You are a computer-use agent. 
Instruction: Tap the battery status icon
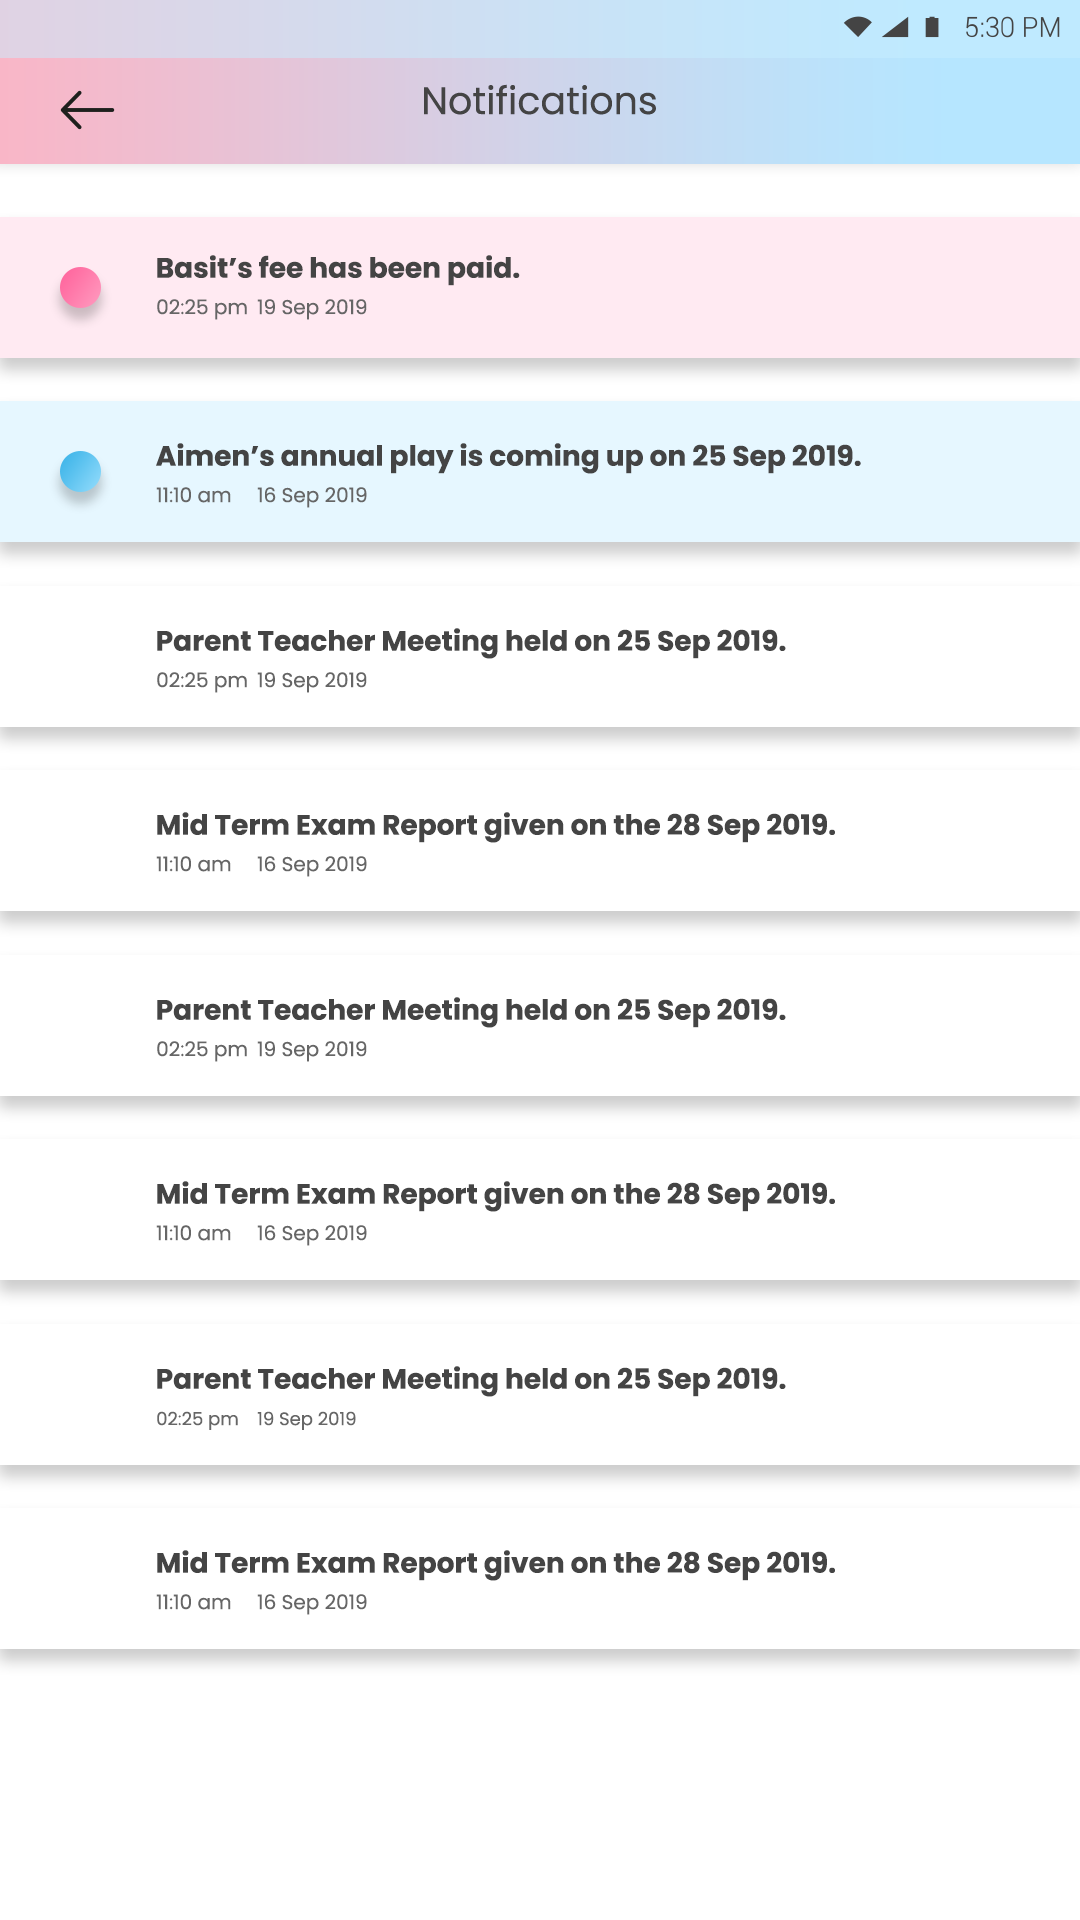point(932,27)
